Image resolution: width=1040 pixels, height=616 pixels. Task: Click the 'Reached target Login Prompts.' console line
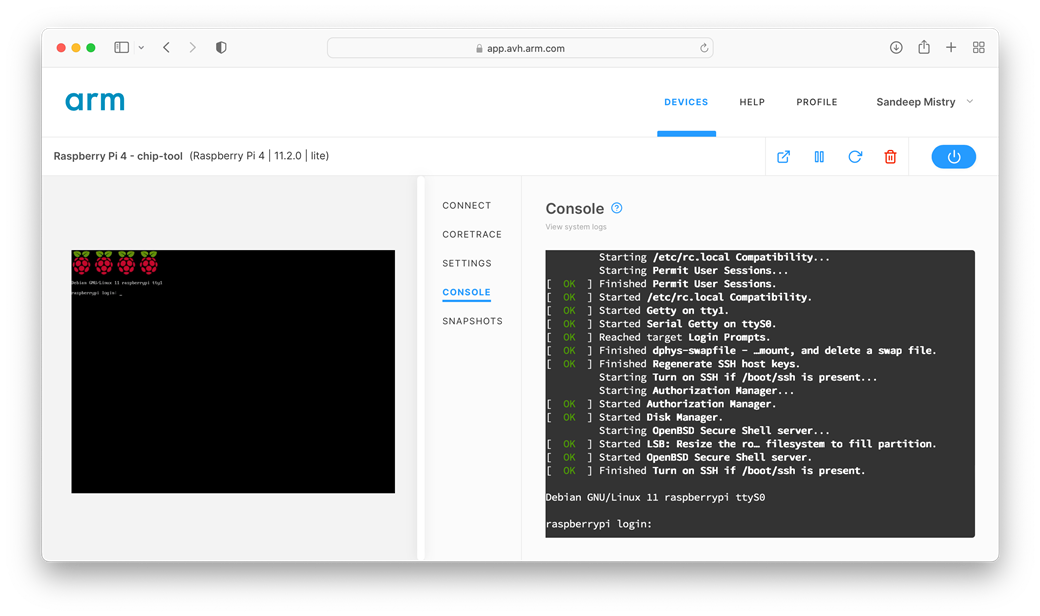pos(684,338)
